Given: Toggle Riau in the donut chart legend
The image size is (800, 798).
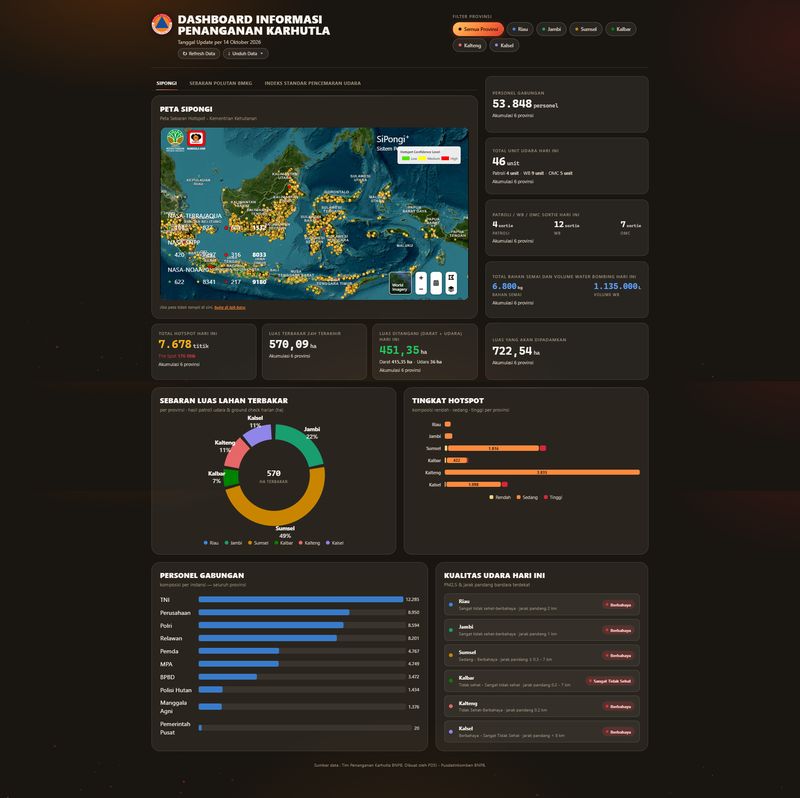Looking at the screenshot, I should tap(211, 543).
